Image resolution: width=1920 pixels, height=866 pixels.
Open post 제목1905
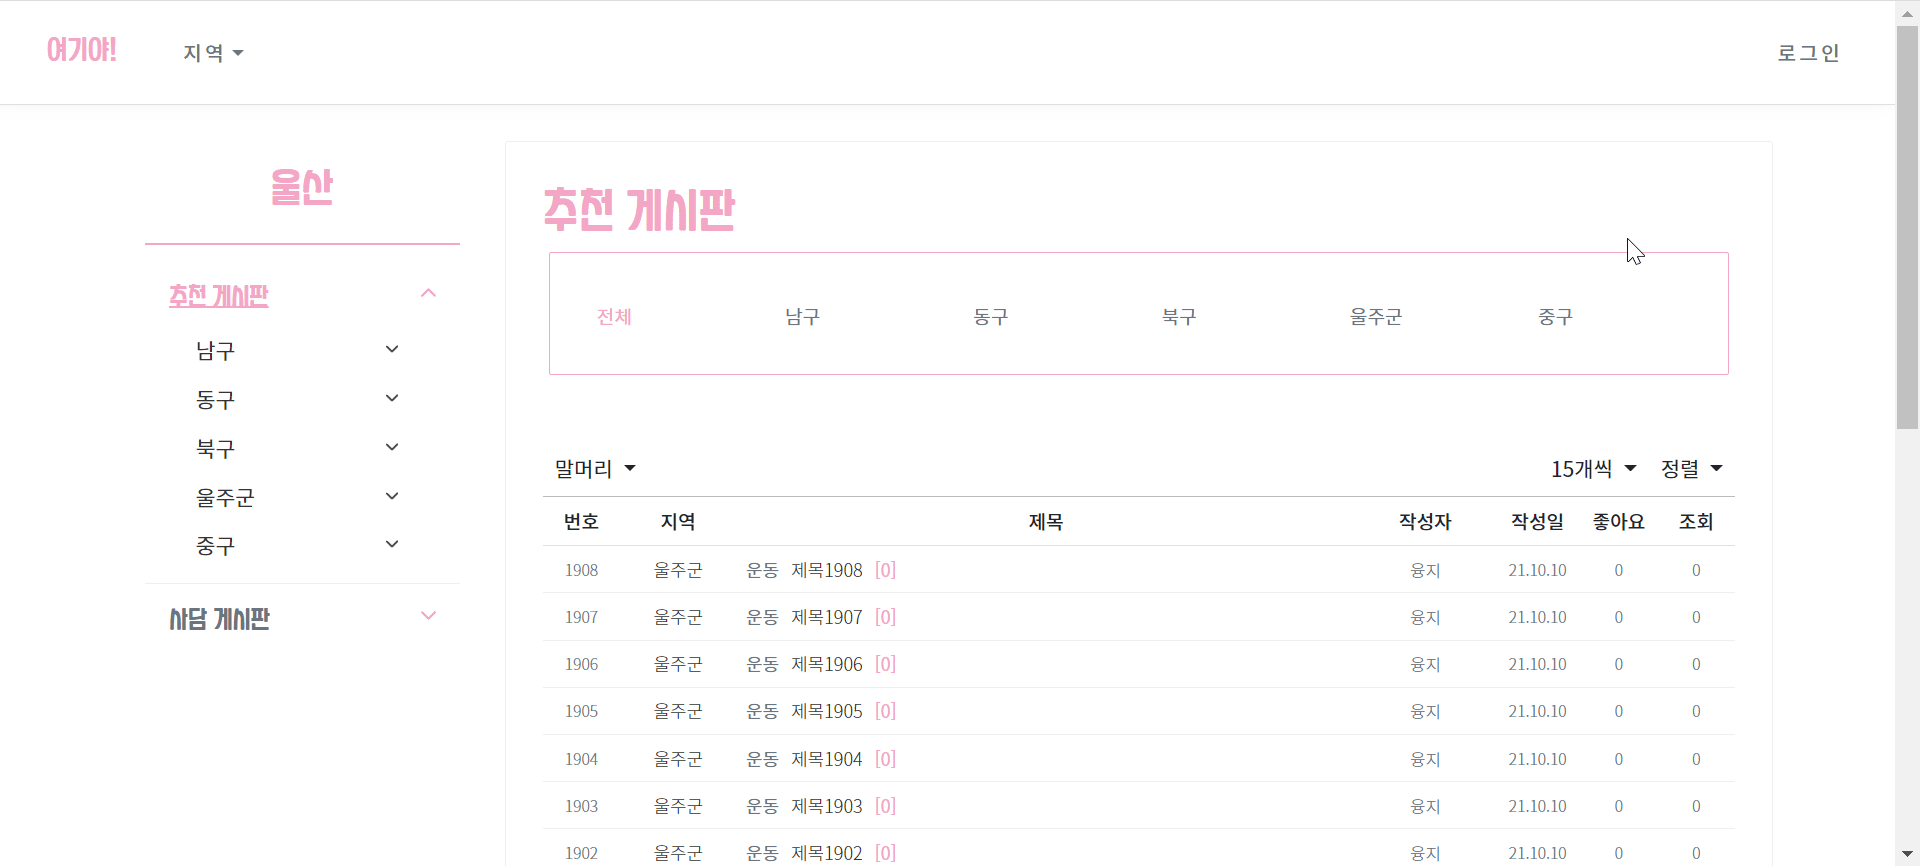point(826,711)
